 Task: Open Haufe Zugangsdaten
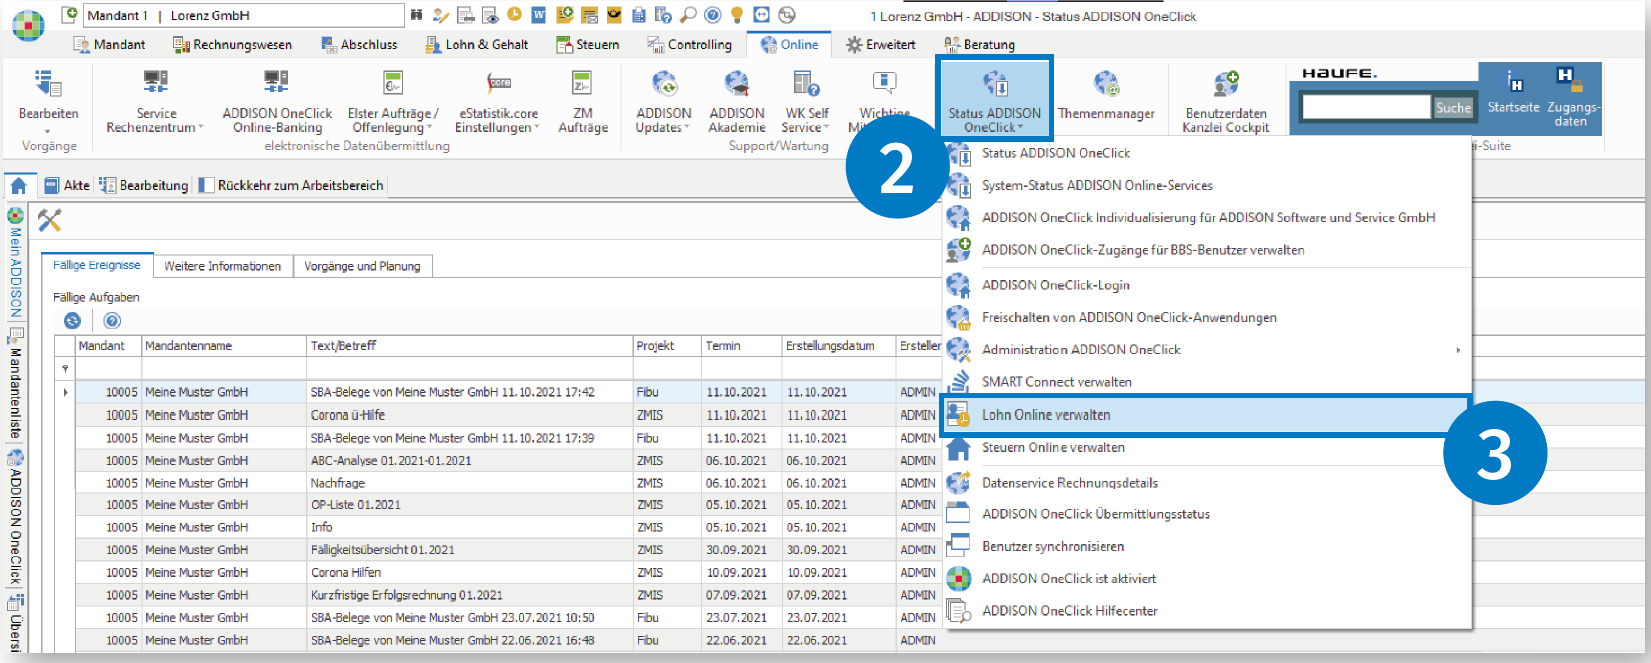pyautogui.click(x=1571, y=96)
